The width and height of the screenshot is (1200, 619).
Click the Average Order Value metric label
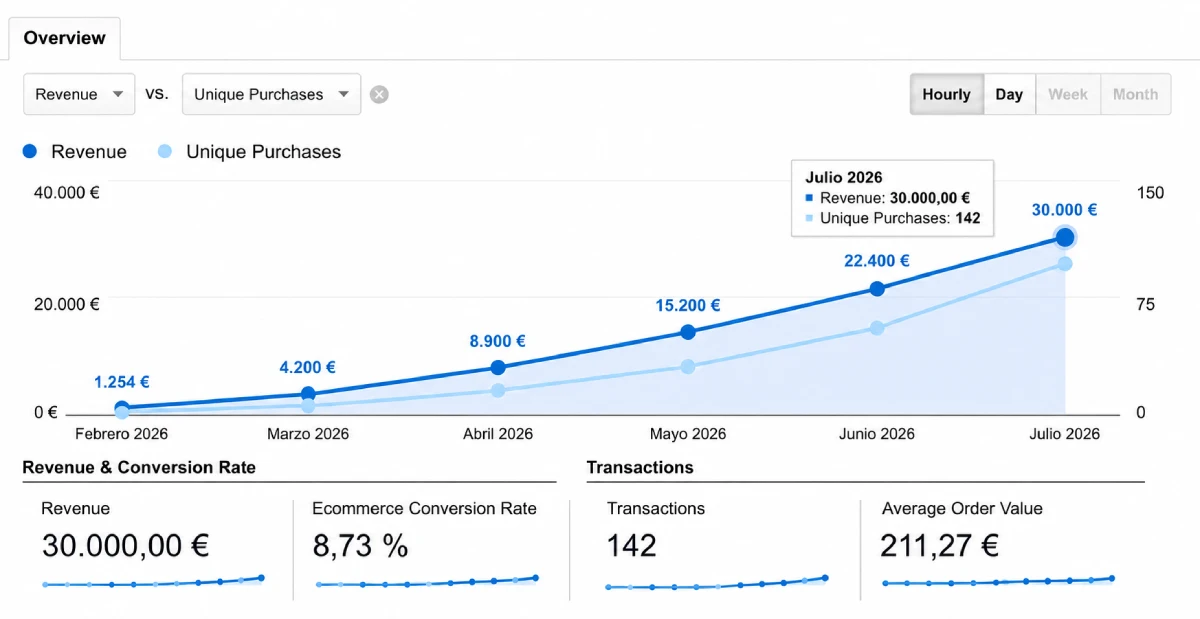point(962,509)
